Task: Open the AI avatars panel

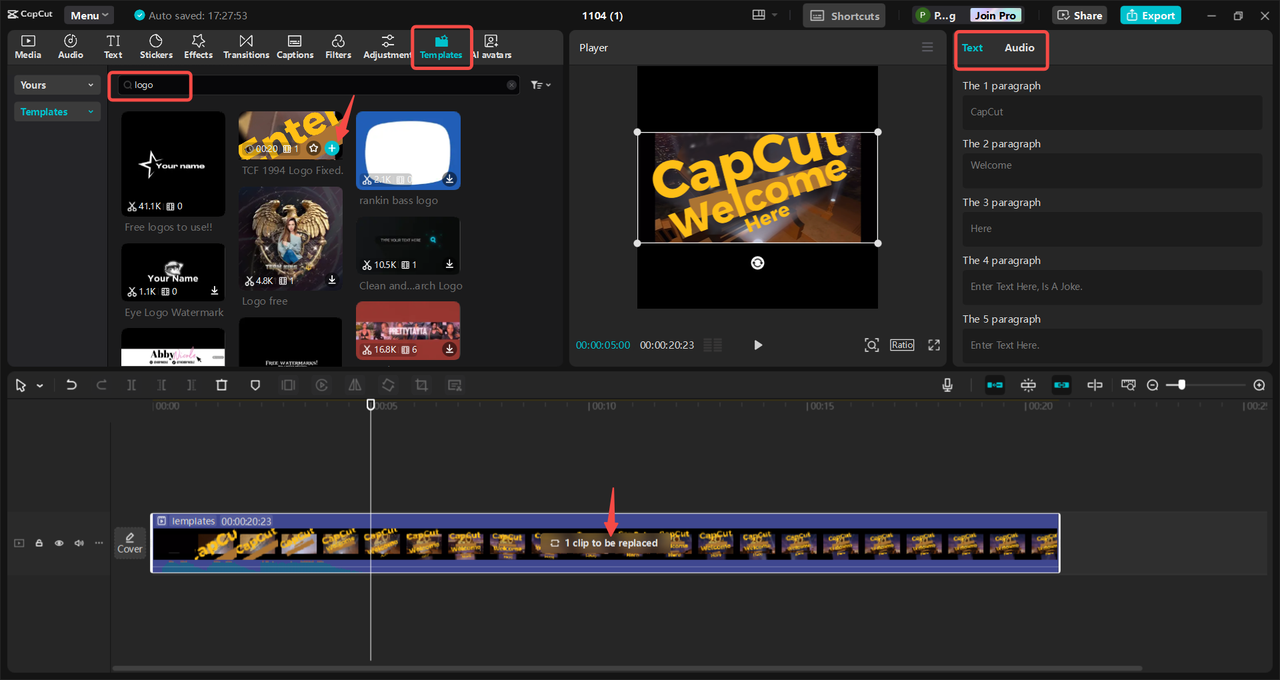Action: click(x=491, y=46)
